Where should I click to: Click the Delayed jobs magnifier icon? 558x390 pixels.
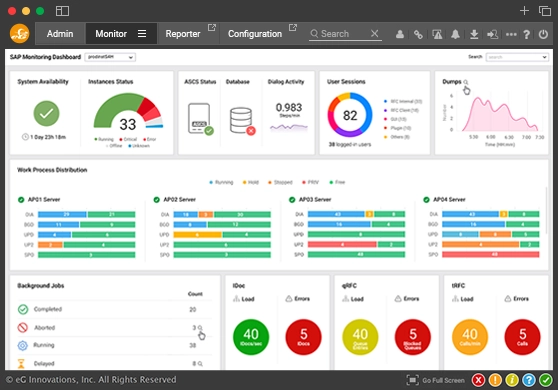pos(200,364)
